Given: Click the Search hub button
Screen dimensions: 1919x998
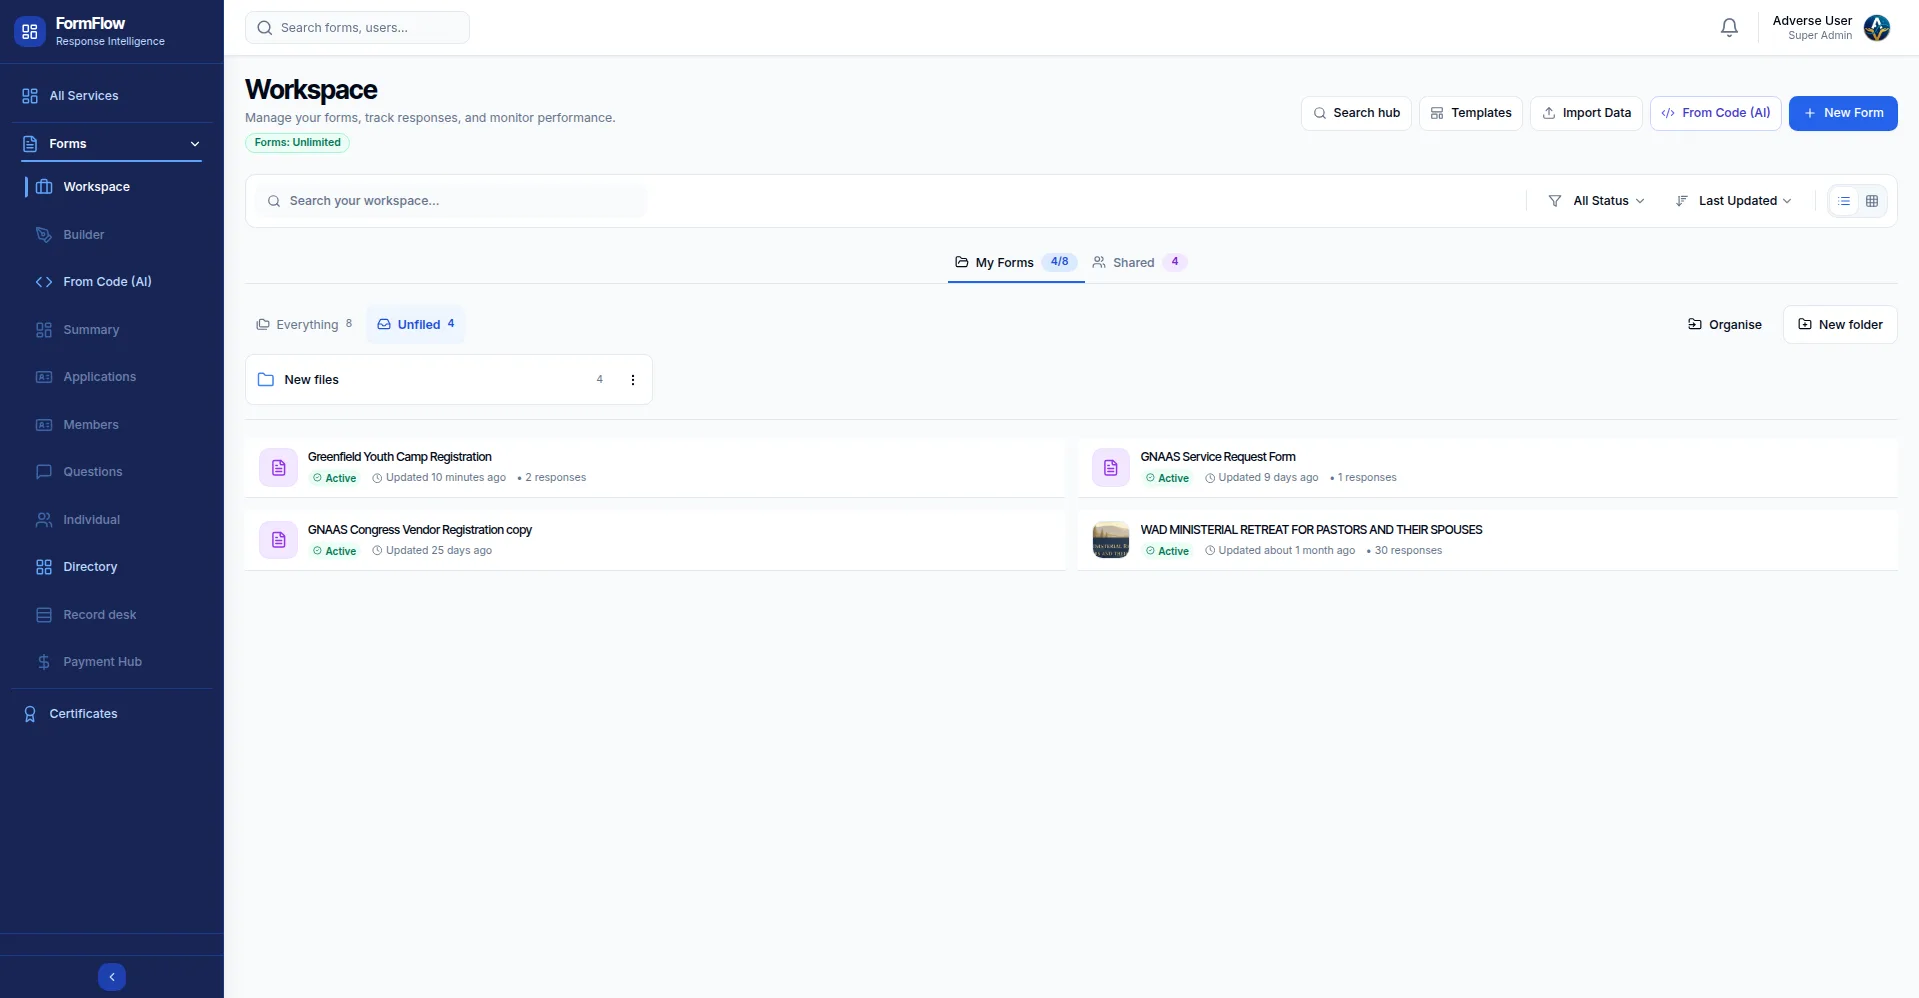Looking at the screenshot, I should pyautogui.click(x=1356, y=113).
